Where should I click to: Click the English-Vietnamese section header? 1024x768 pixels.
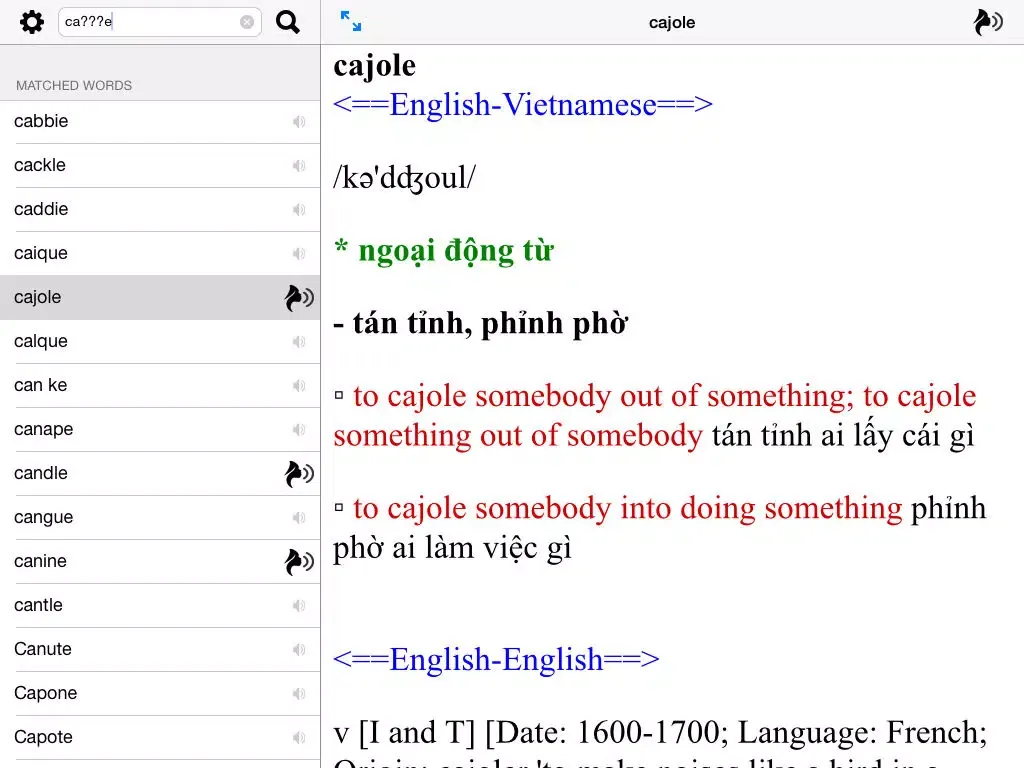(522, 104)
